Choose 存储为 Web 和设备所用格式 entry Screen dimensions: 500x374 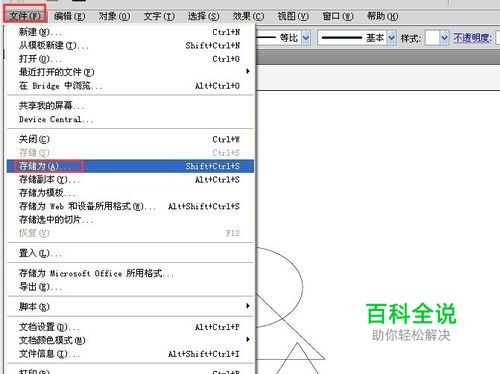130,206
